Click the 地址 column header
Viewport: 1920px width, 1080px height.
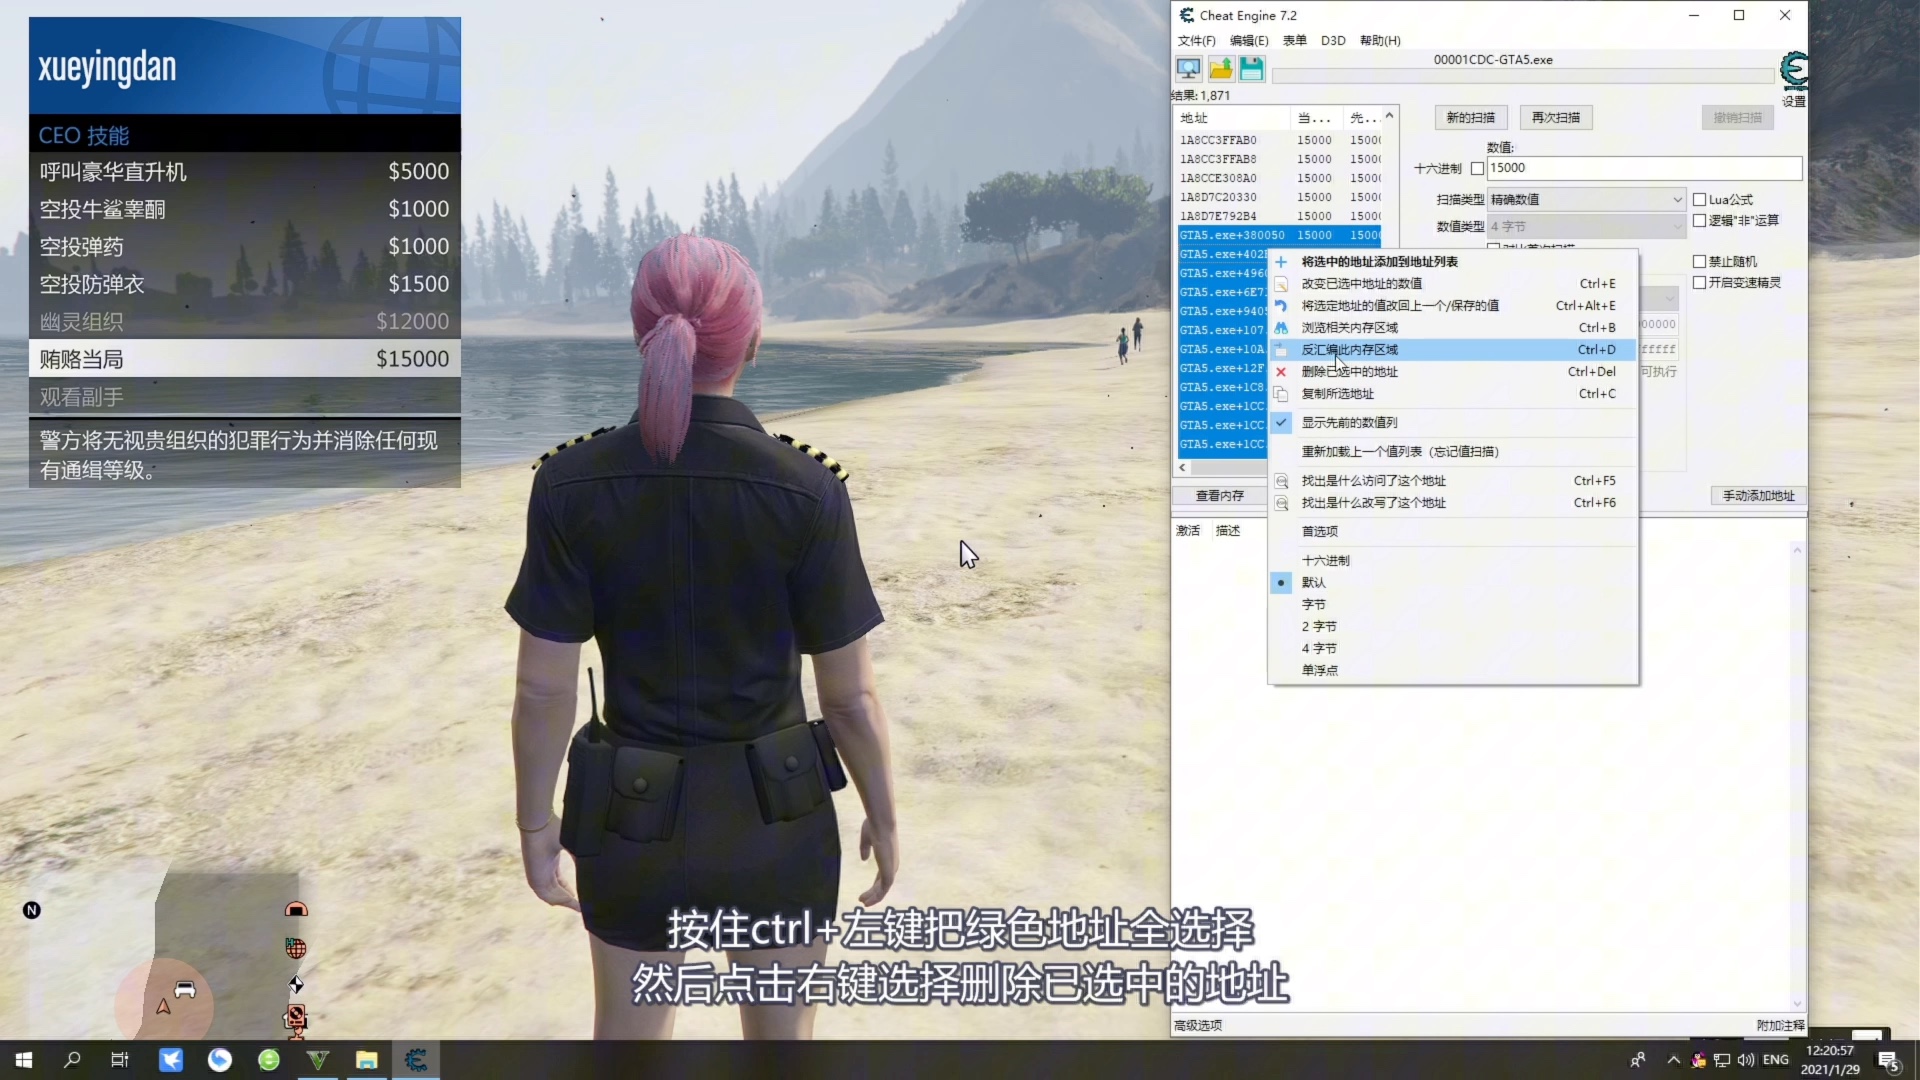tap(1233, 118)
